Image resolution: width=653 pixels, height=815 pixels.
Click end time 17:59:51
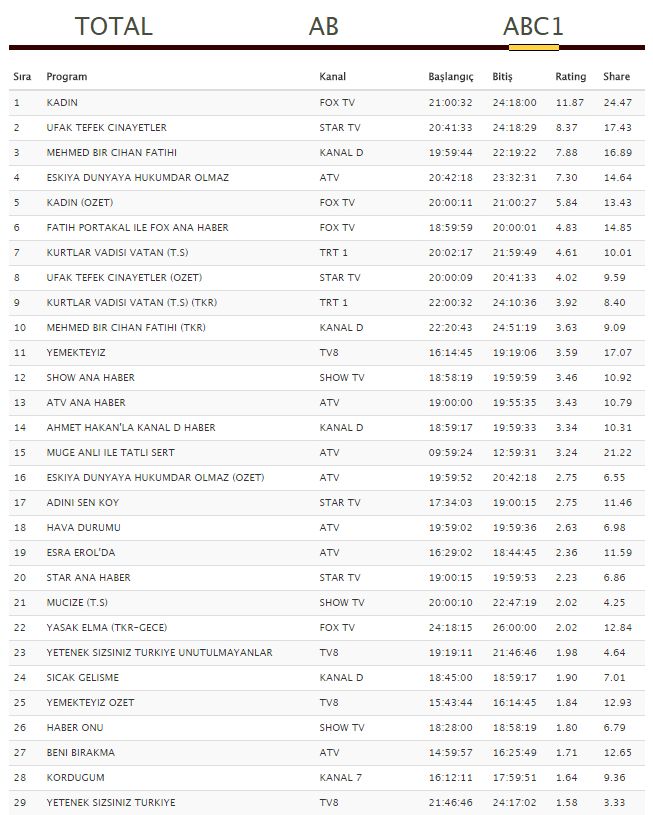[x=515, y=777]
